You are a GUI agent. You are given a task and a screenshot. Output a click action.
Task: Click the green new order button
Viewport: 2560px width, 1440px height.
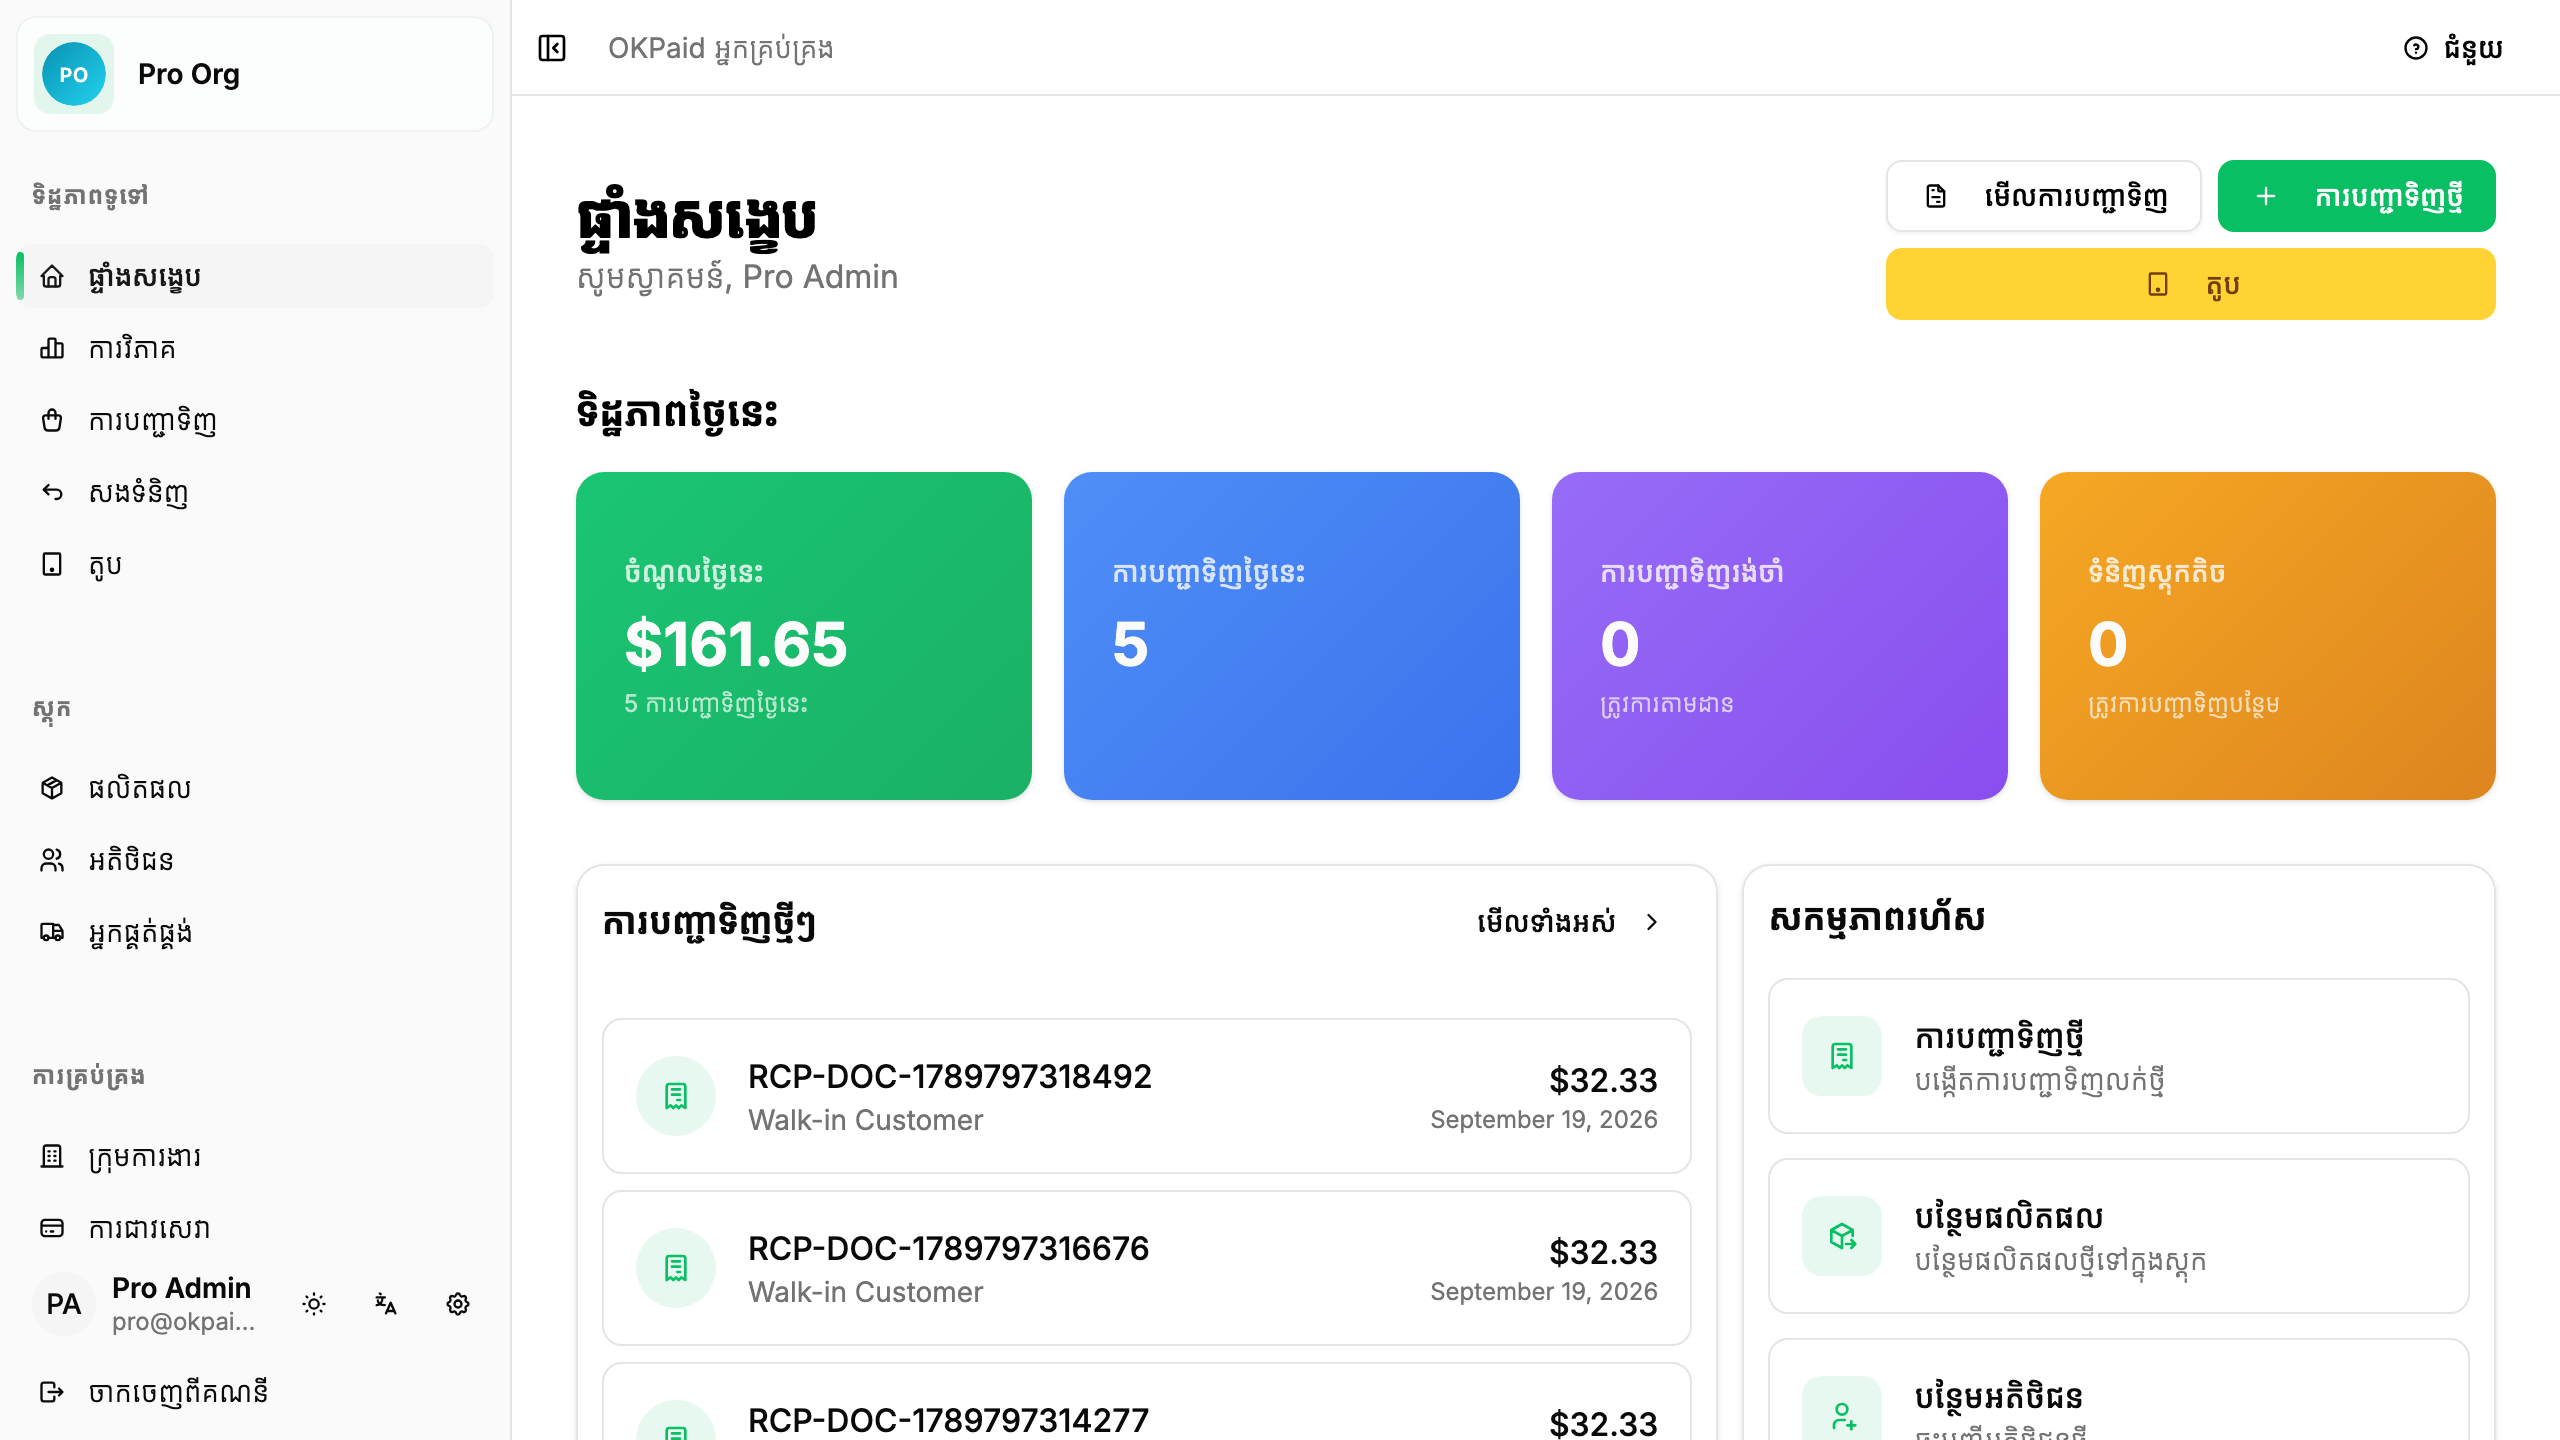point(2357,196)
